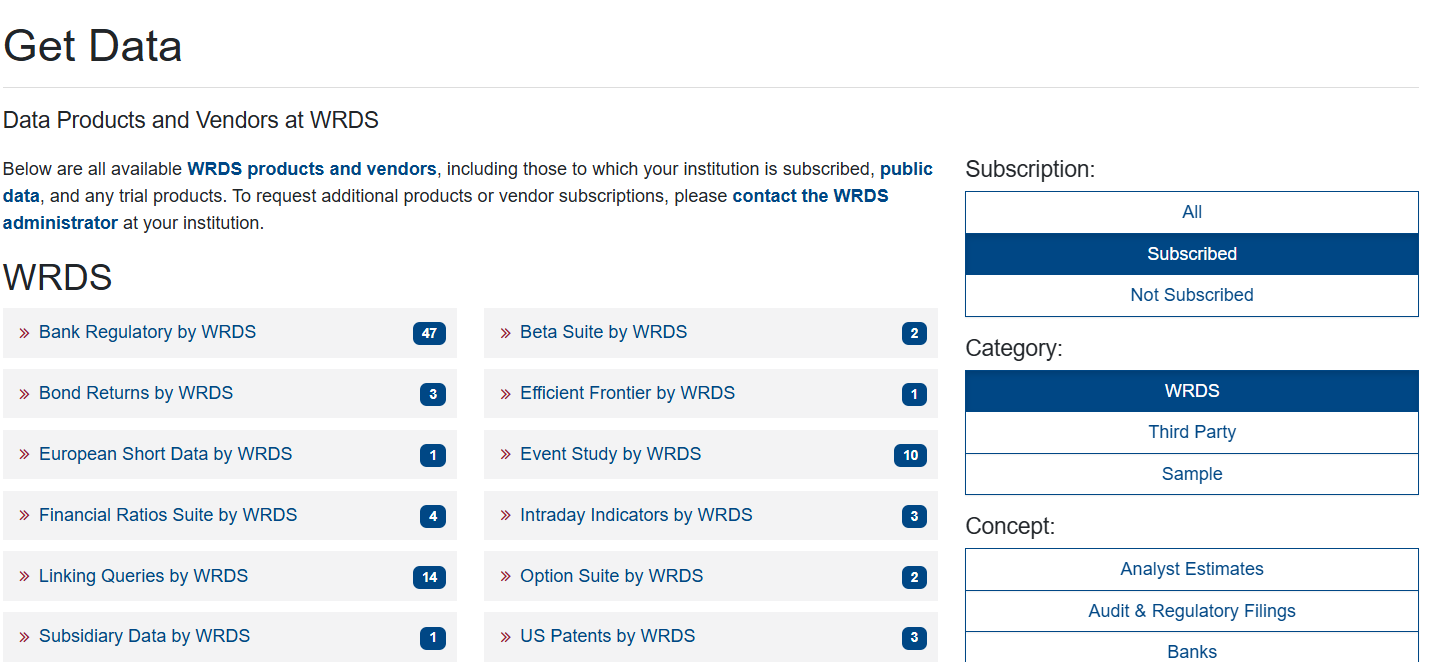Choose the Third Party category
The width and height of the screenshot is (1433, 662).
[1191, 432]
